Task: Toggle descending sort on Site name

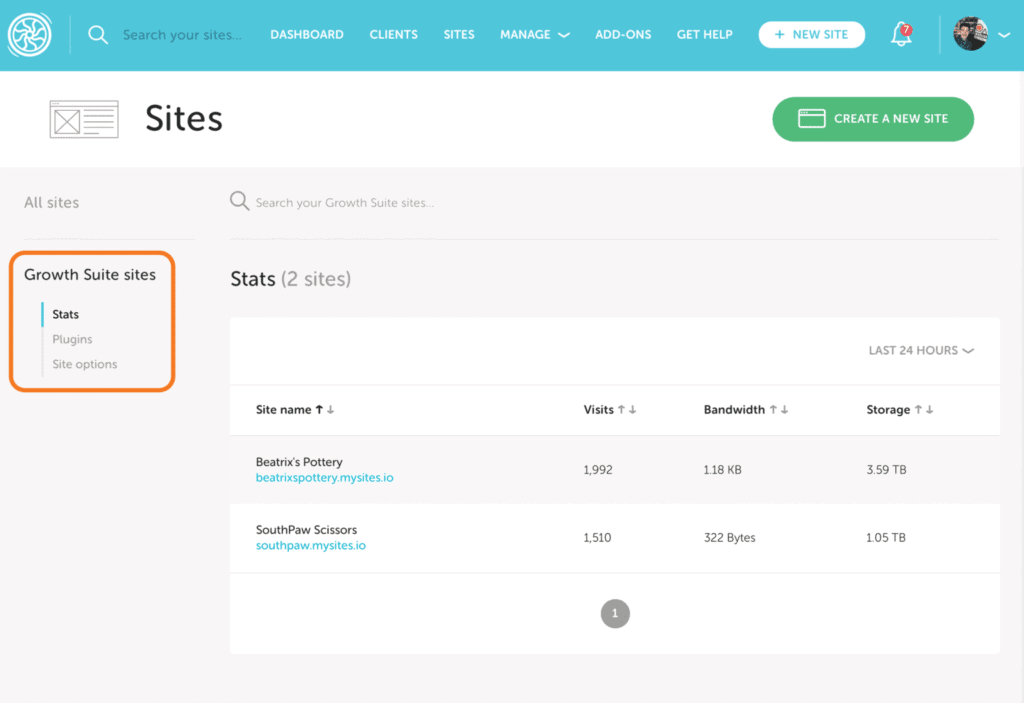Action: tap(331, 409)
